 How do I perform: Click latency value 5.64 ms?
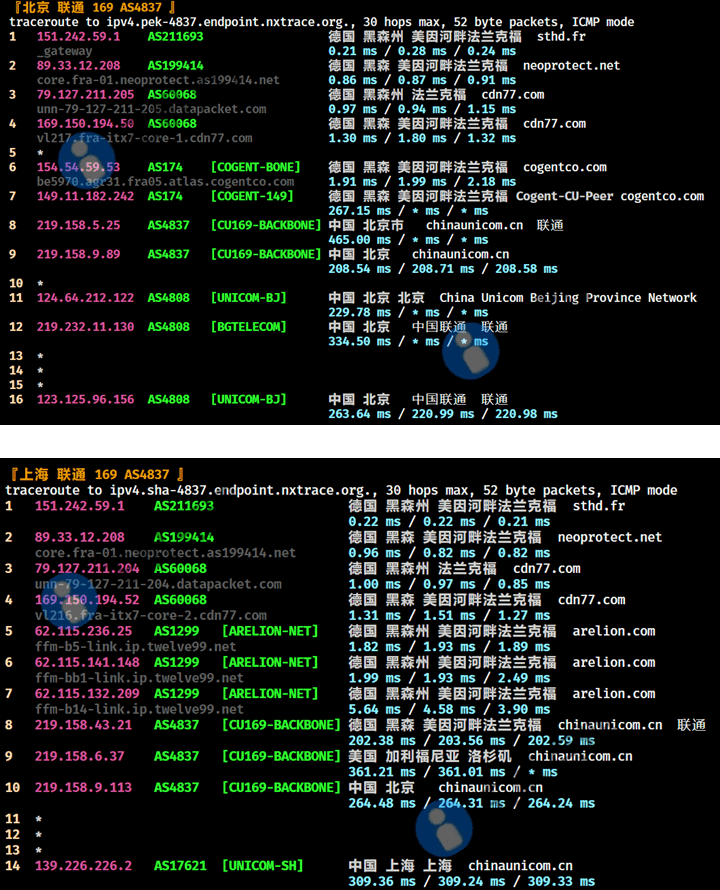point(375,710)
